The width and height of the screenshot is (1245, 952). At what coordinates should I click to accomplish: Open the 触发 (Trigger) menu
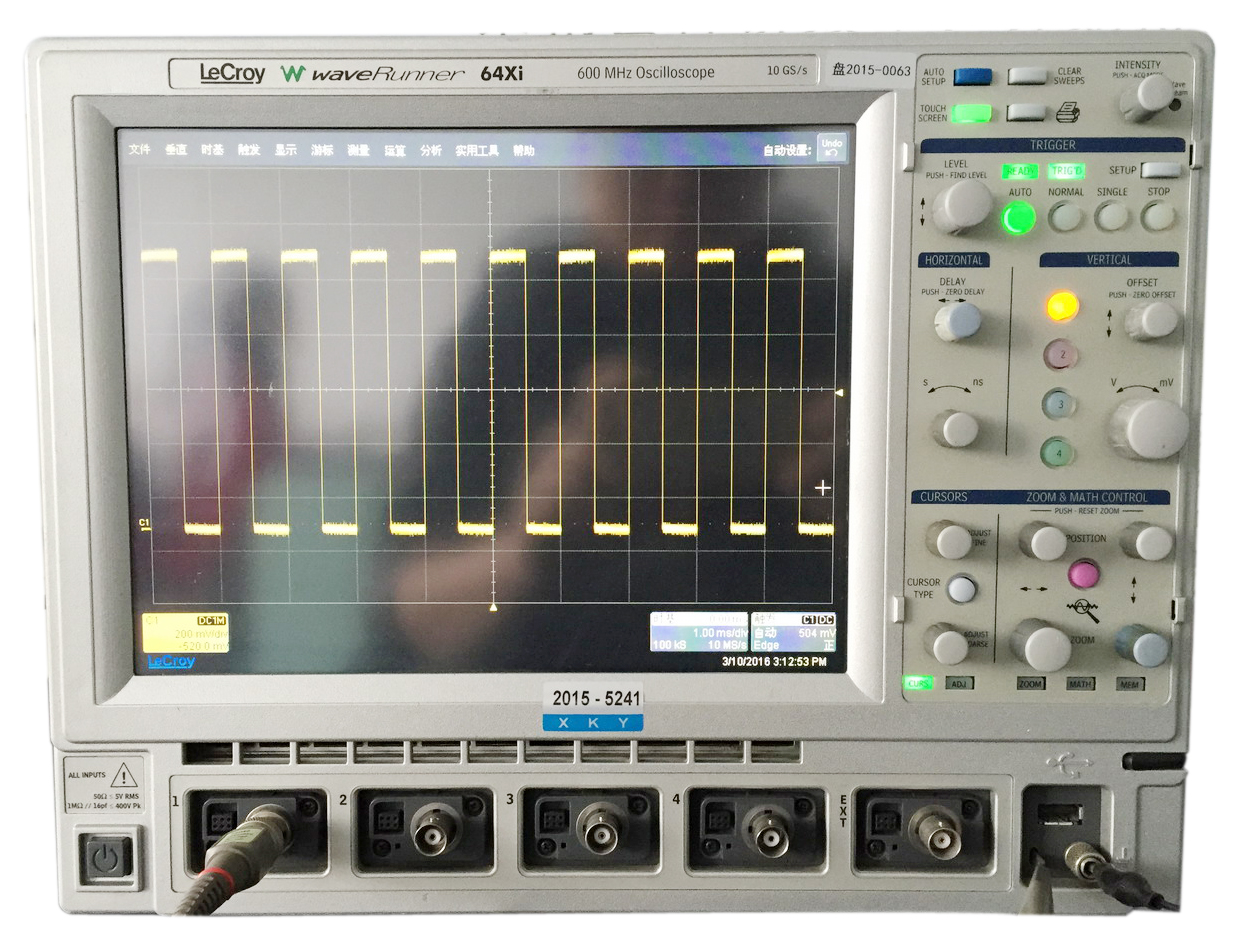coord(249,151)
